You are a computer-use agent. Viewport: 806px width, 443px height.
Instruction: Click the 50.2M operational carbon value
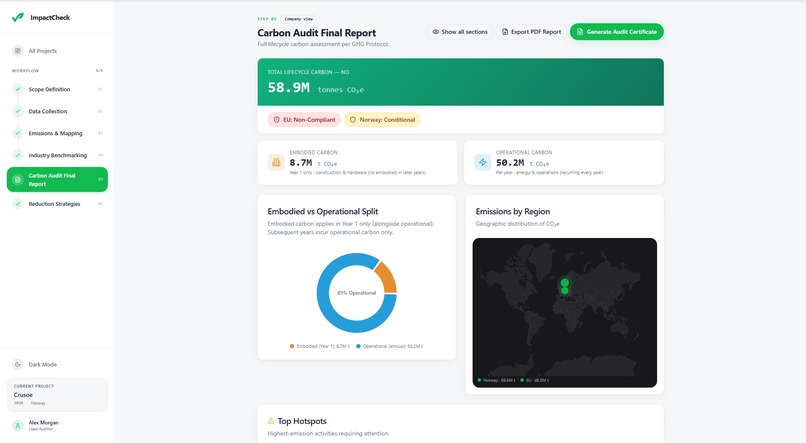point(510,163)
